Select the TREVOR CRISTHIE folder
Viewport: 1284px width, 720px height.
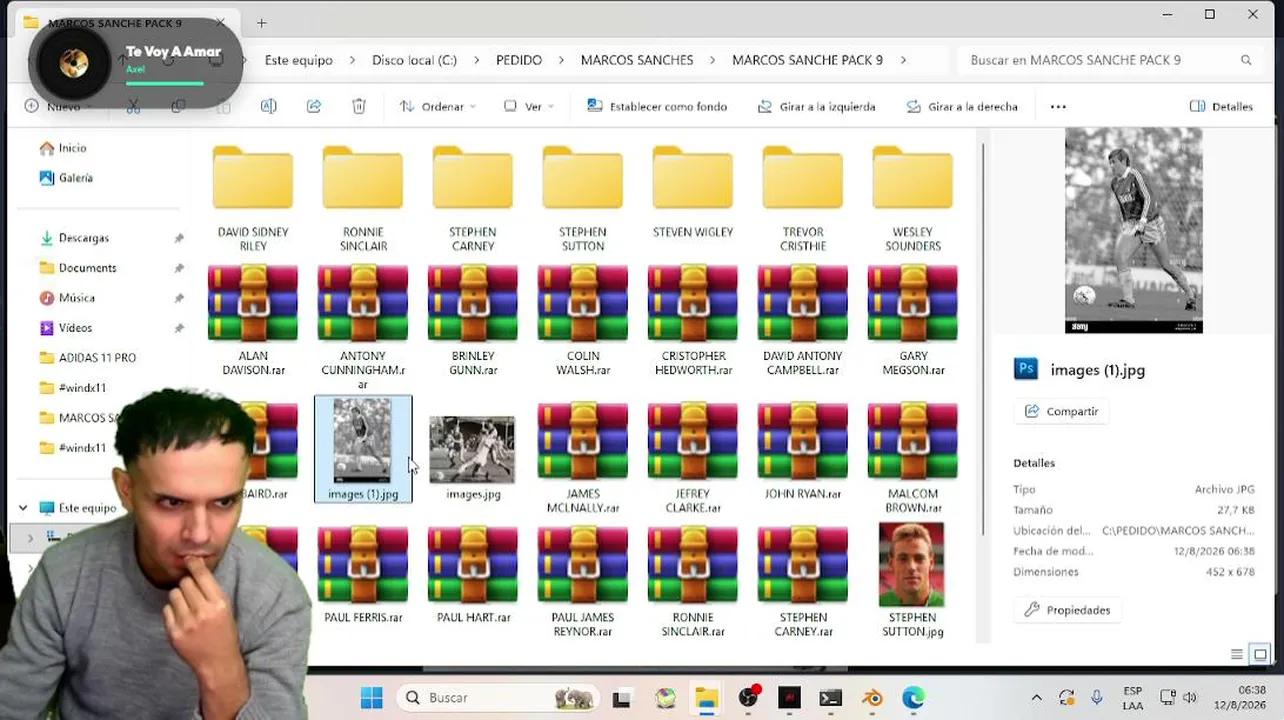(803, 198)
